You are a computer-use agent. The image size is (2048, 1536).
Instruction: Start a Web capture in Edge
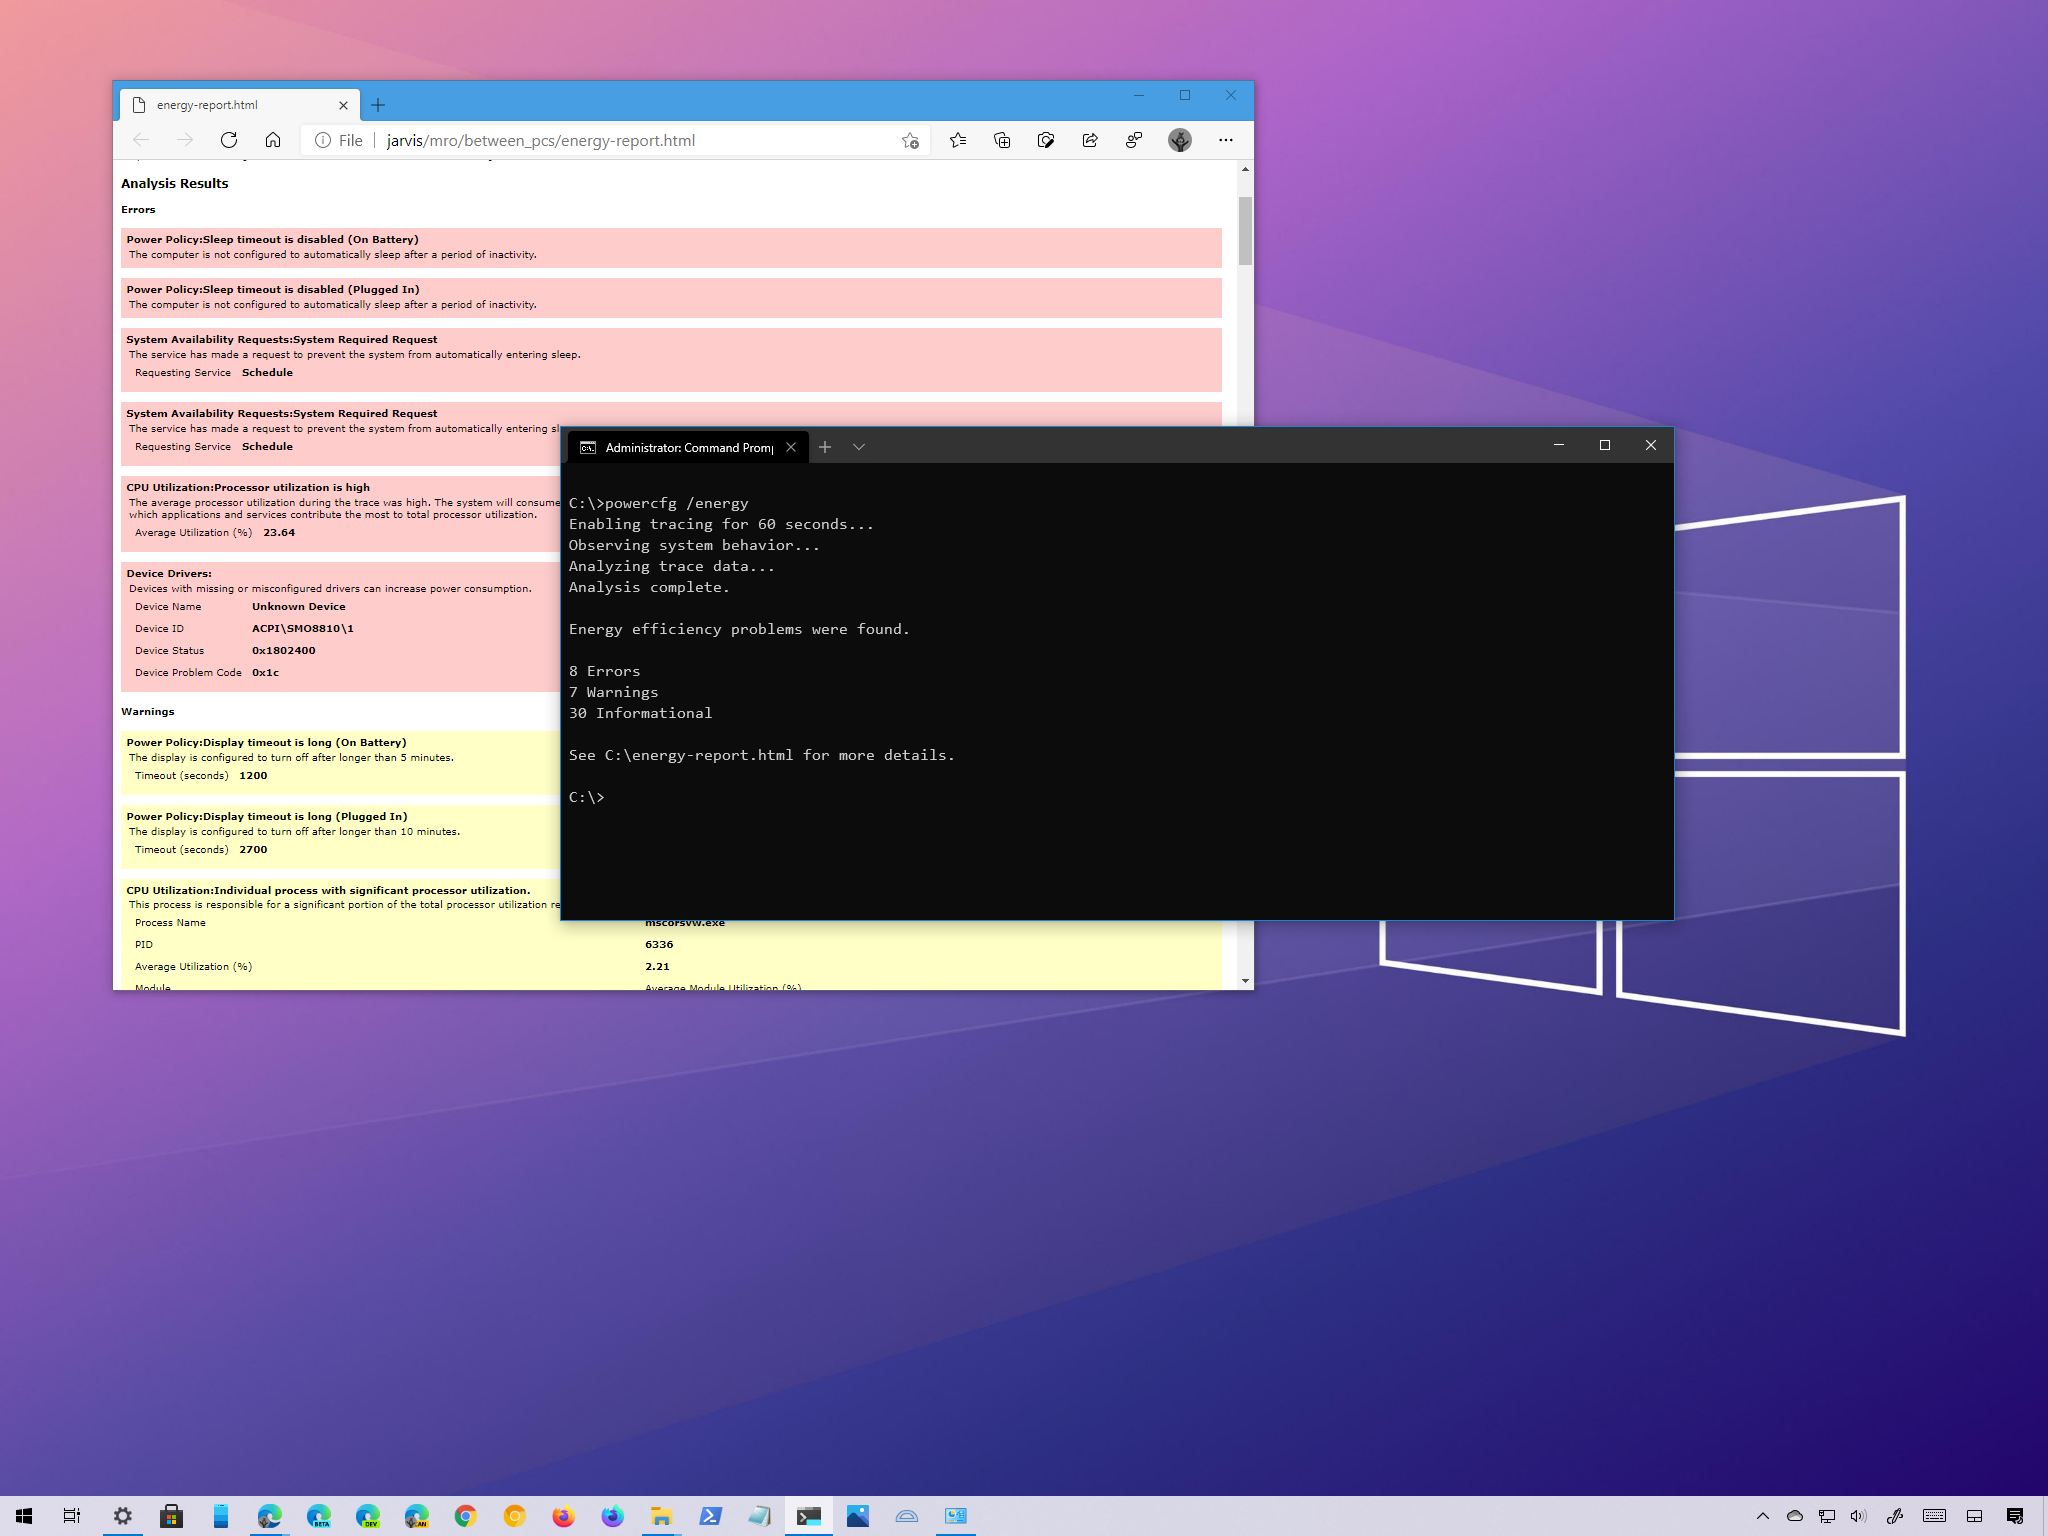point(1045,140)
